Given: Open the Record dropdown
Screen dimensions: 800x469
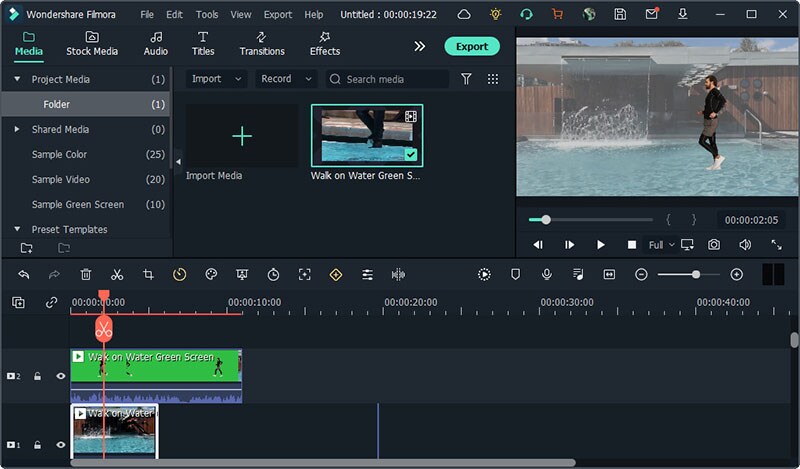Looking at the screenshot, I should (286, 79).
